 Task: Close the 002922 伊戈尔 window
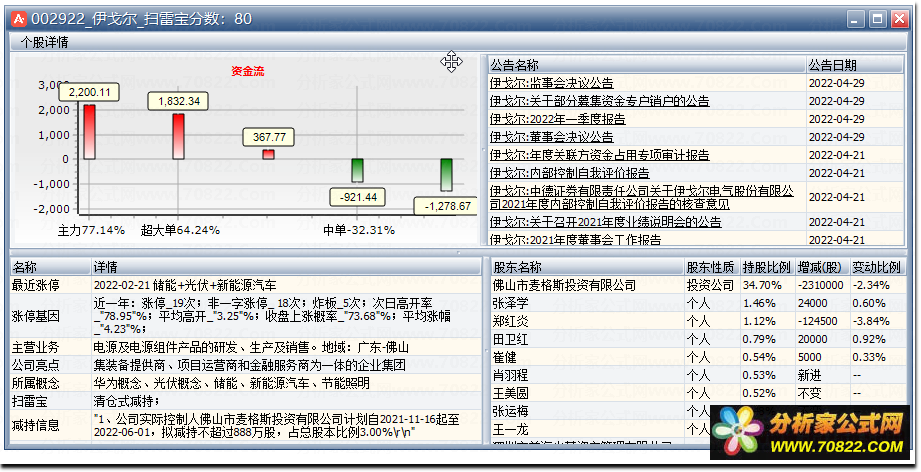click(899, 19)
